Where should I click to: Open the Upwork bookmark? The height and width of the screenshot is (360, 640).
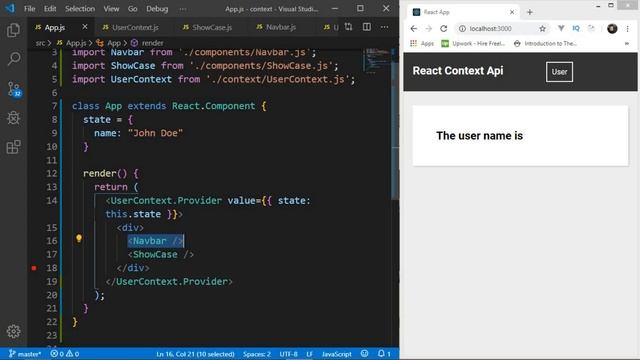[x=473, y=43]
